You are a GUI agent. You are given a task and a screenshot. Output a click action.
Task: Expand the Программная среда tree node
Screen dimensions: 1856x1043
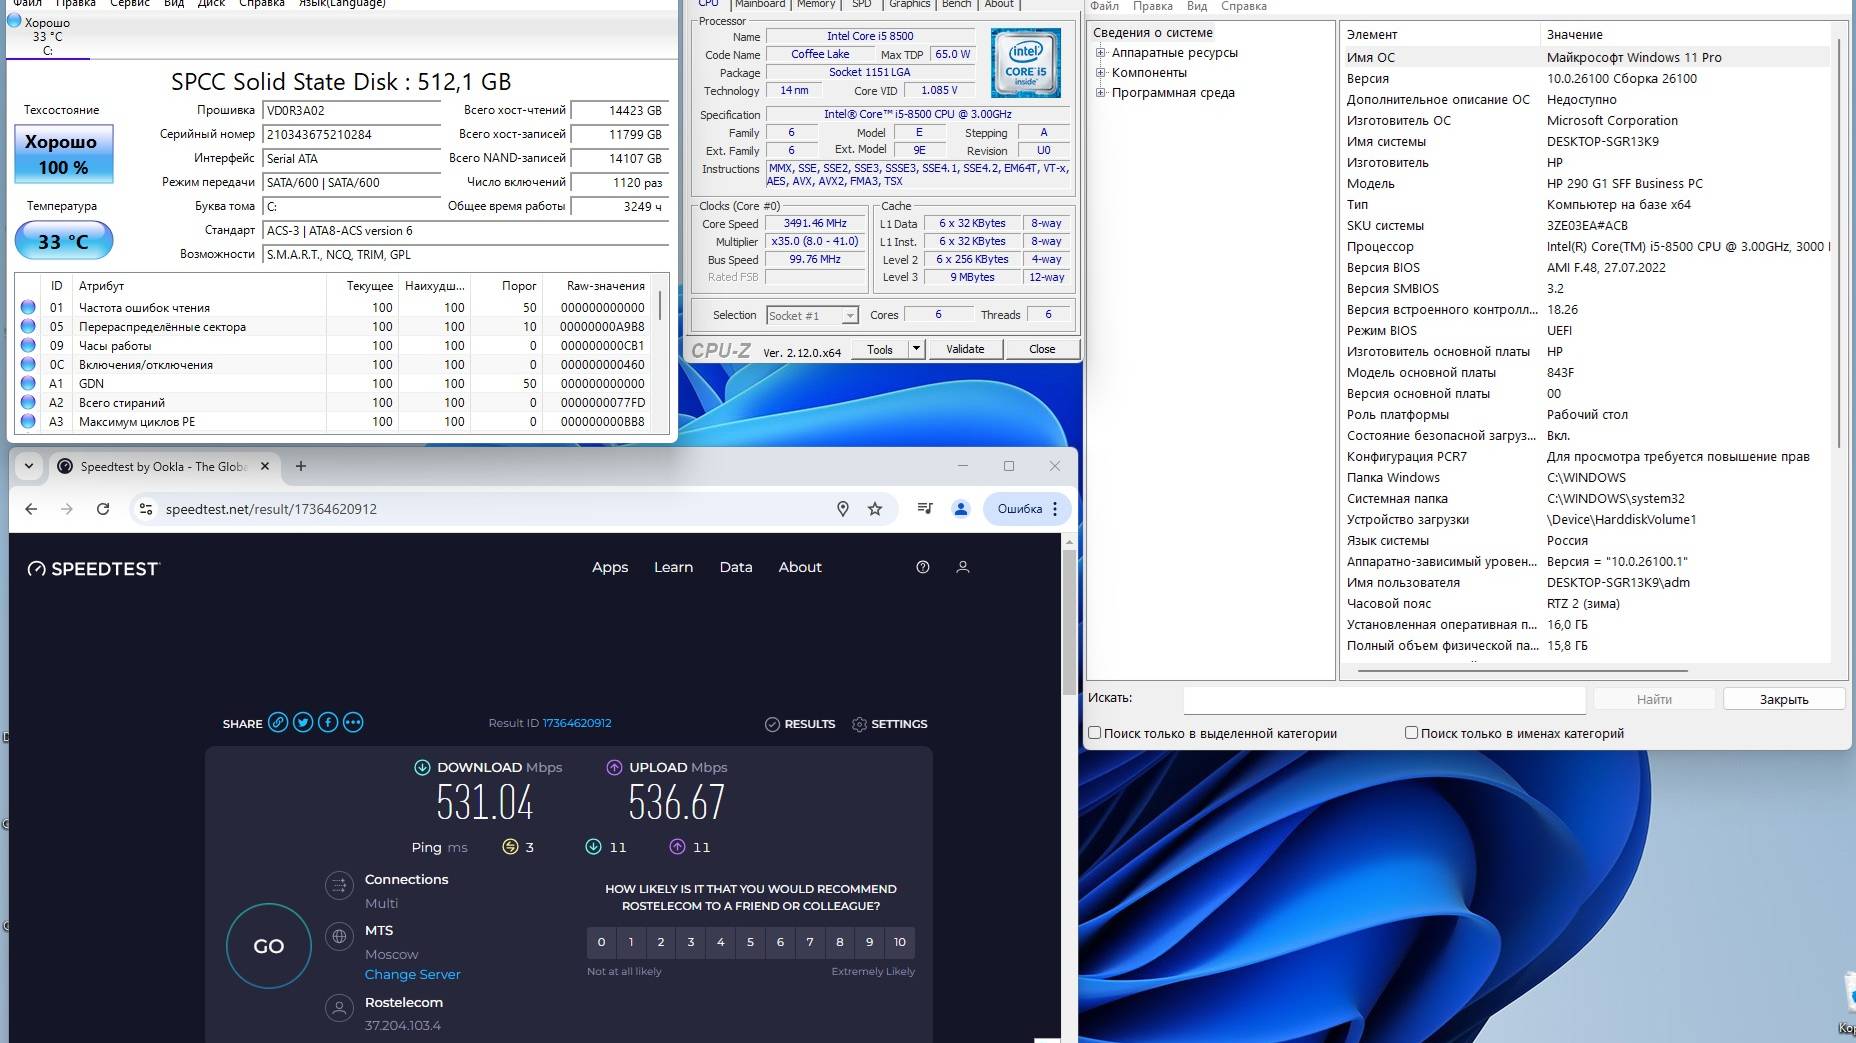point(1100,92)
